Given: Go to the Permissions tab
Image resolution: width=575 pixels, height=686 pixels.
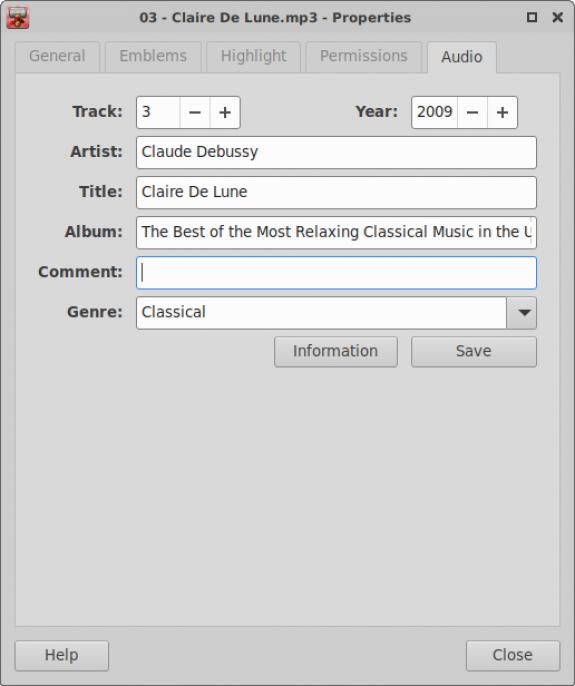Looking at the screenshot, I should [x=364, y=56].
